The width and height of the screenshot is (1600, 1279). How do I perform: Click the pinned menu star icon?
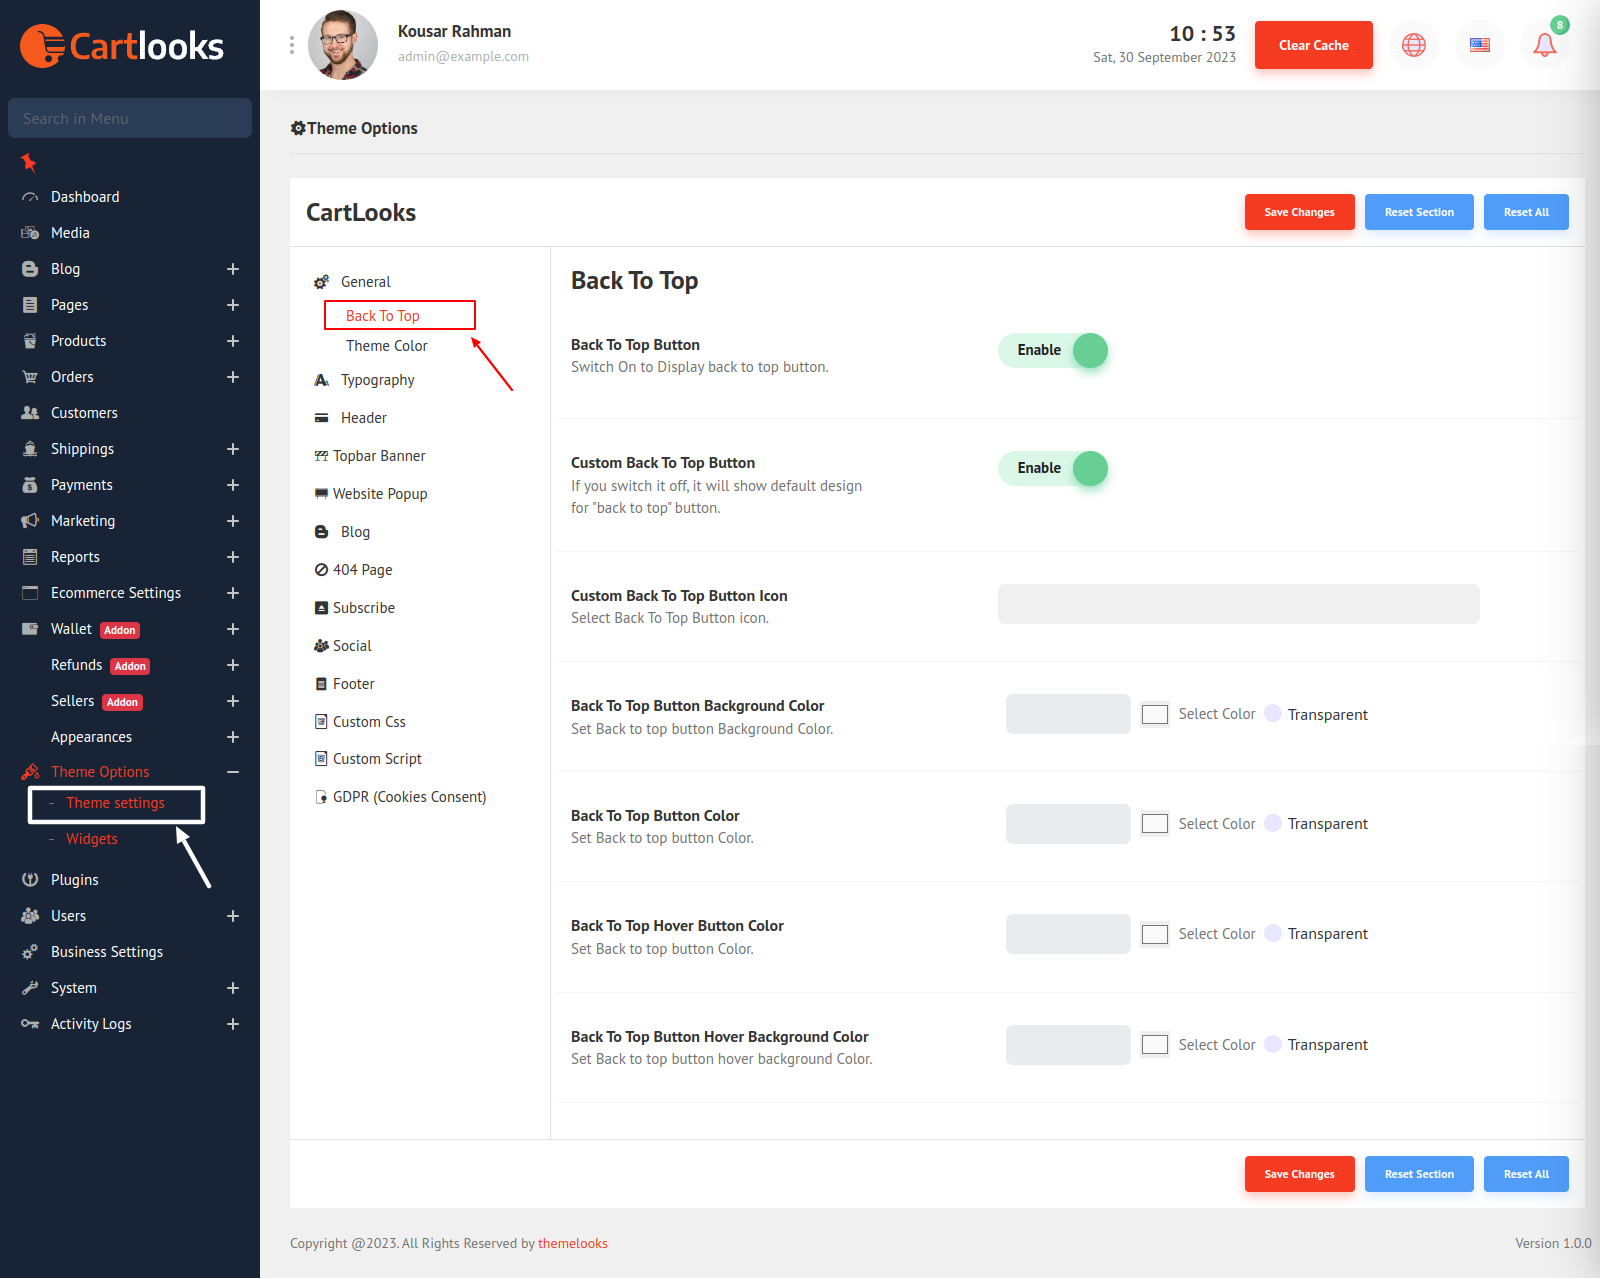[29, 162]
